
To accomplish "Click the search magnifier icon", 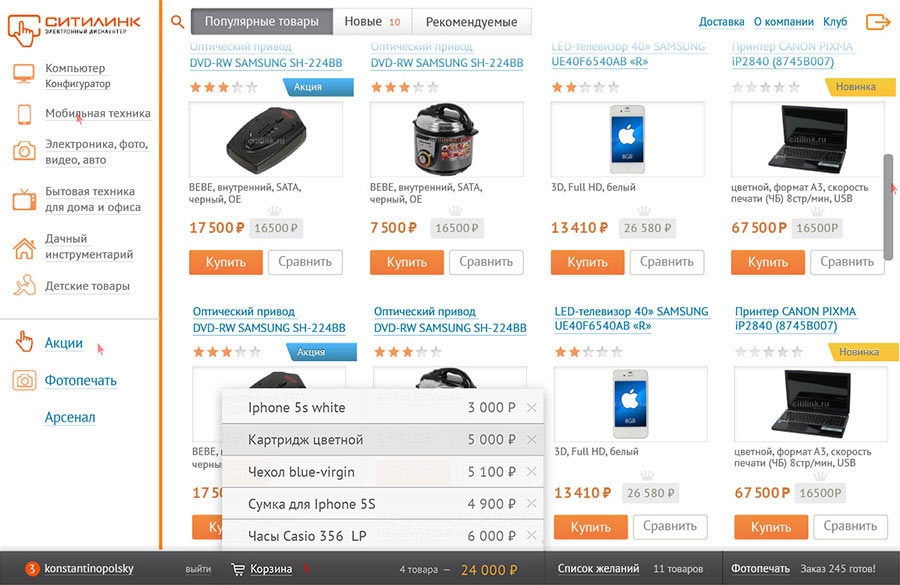I will click(x=178, y=21).
